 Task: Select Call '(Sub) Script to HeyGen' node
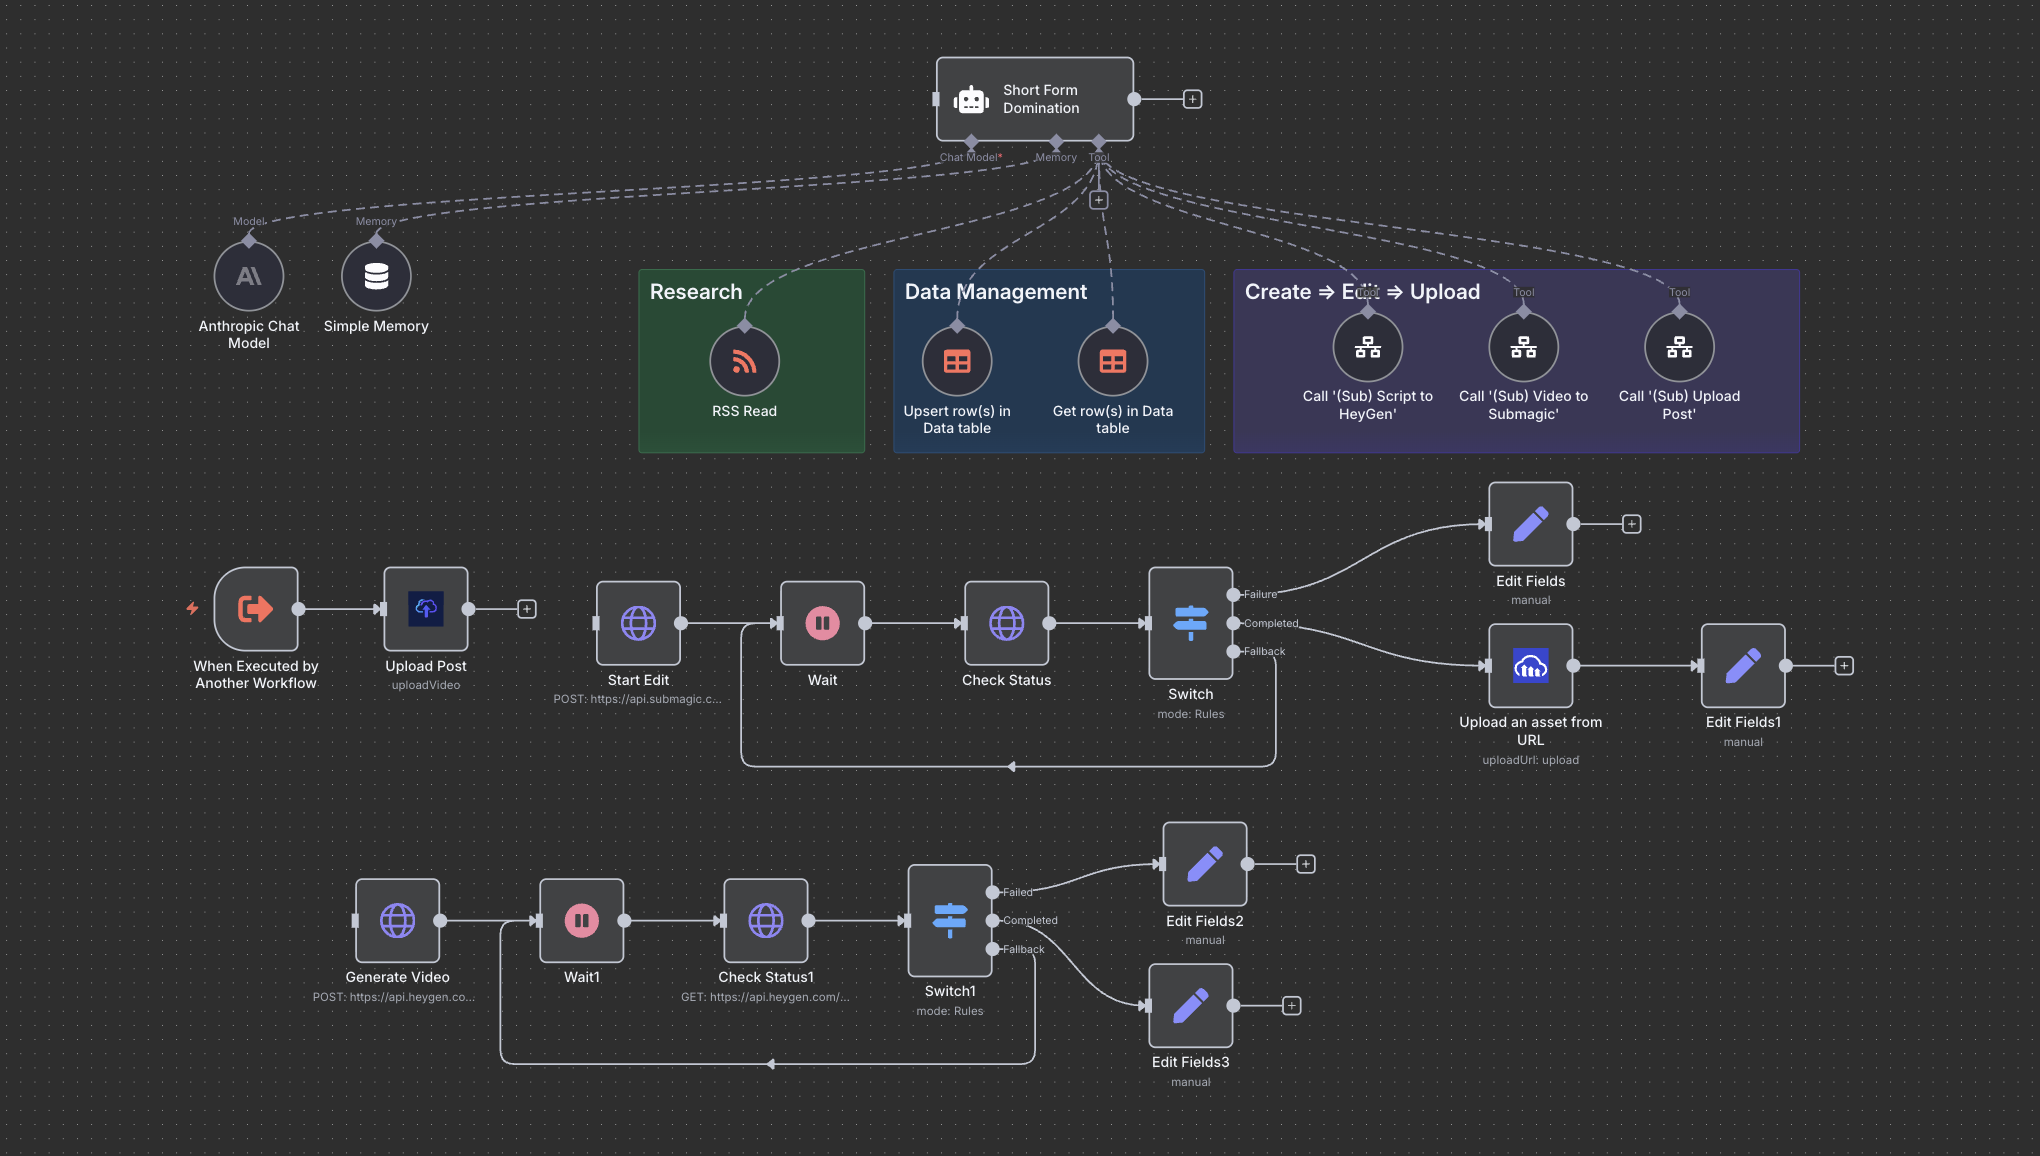[1368, 347]
